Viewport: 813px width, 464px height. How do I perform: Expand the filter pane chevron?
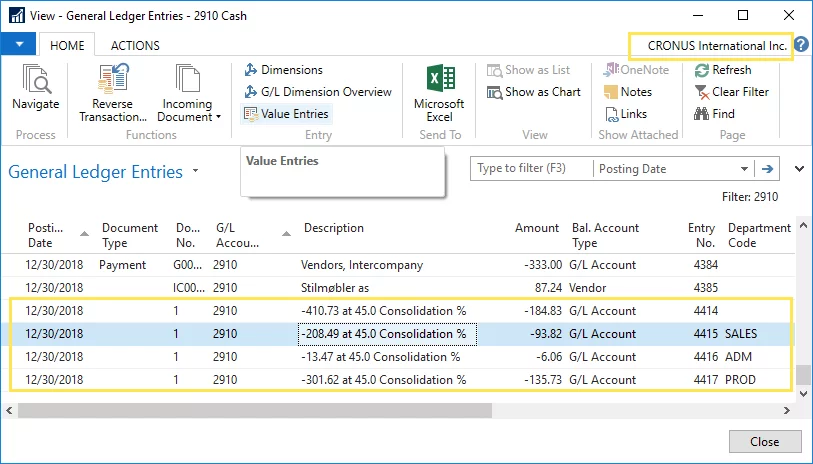799,169
